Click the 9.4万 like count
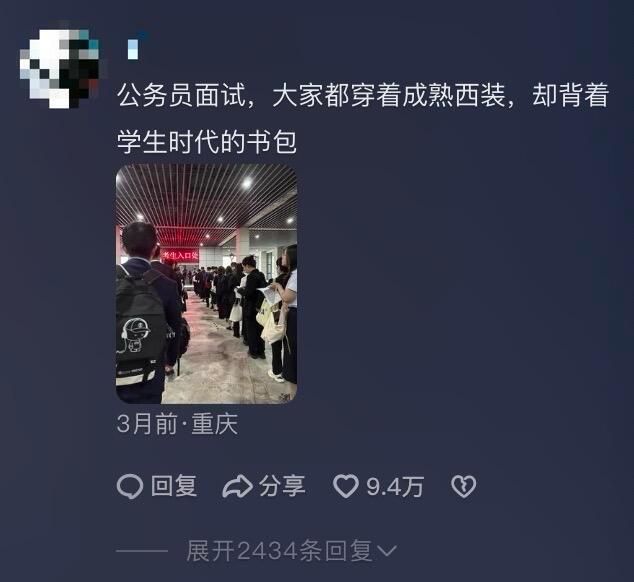634x582 pixels. point(395,487)
